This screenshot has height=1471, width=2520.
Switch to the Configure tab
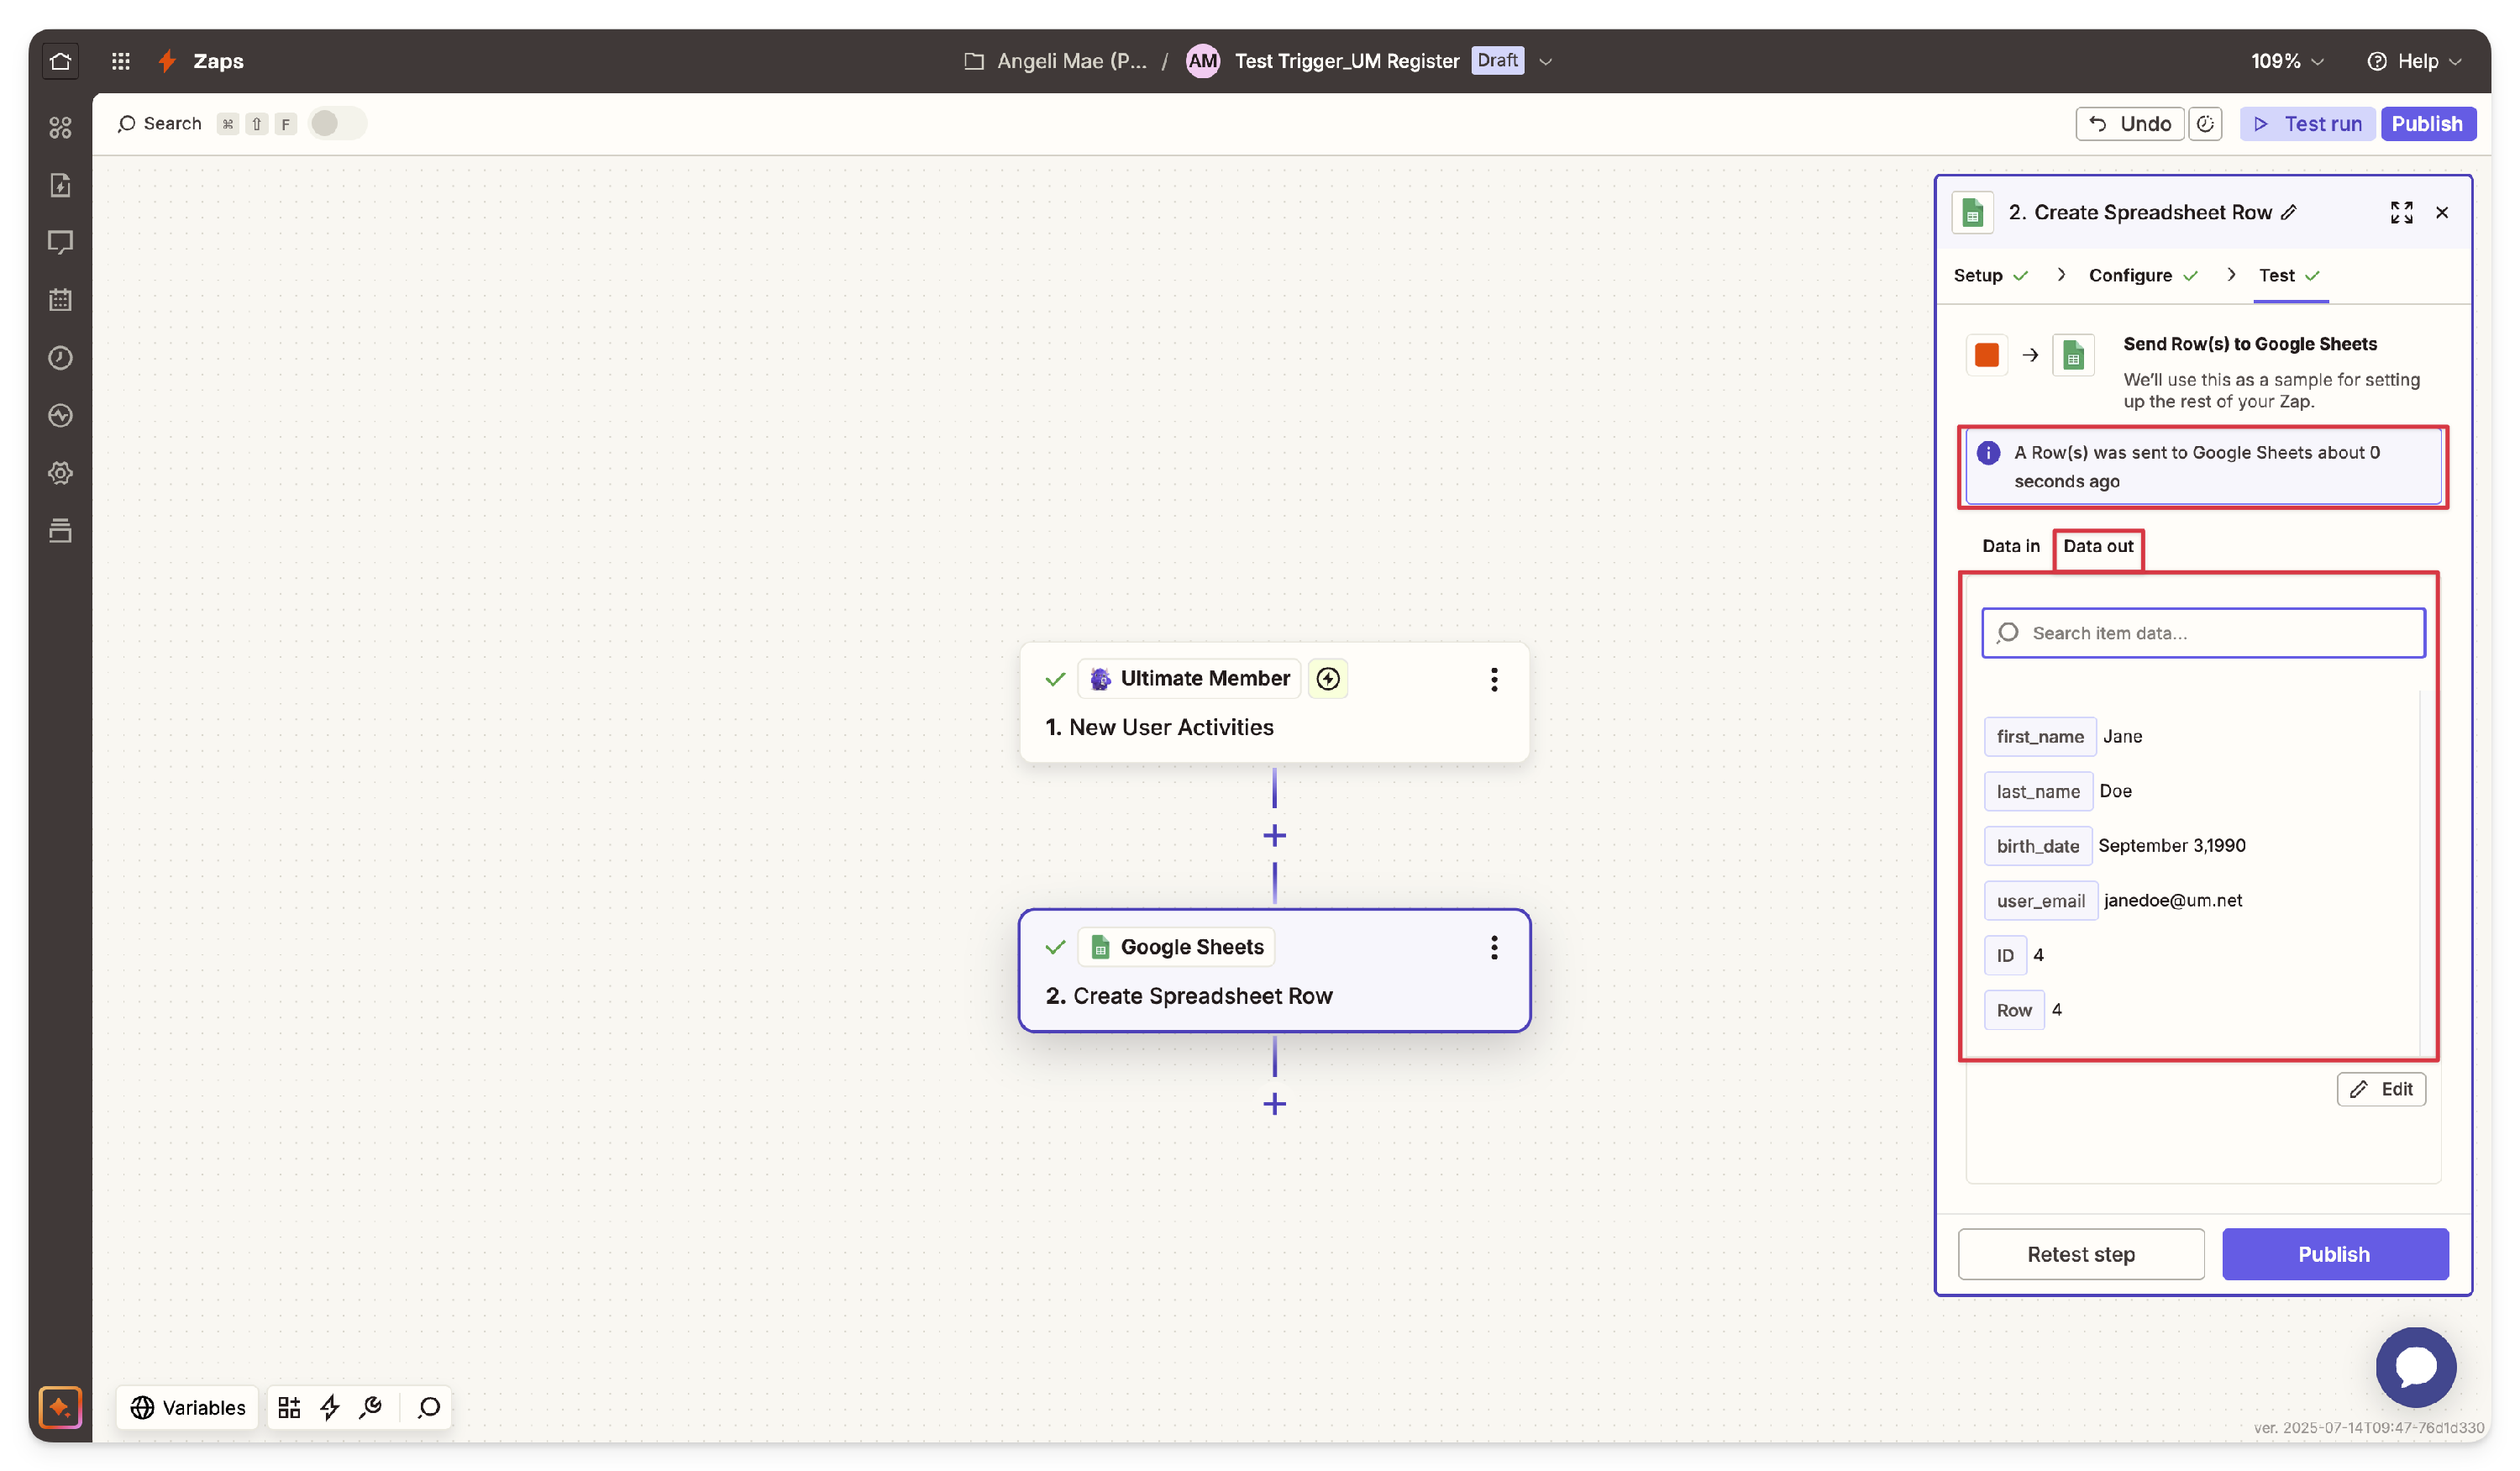tap(2143, 275)
